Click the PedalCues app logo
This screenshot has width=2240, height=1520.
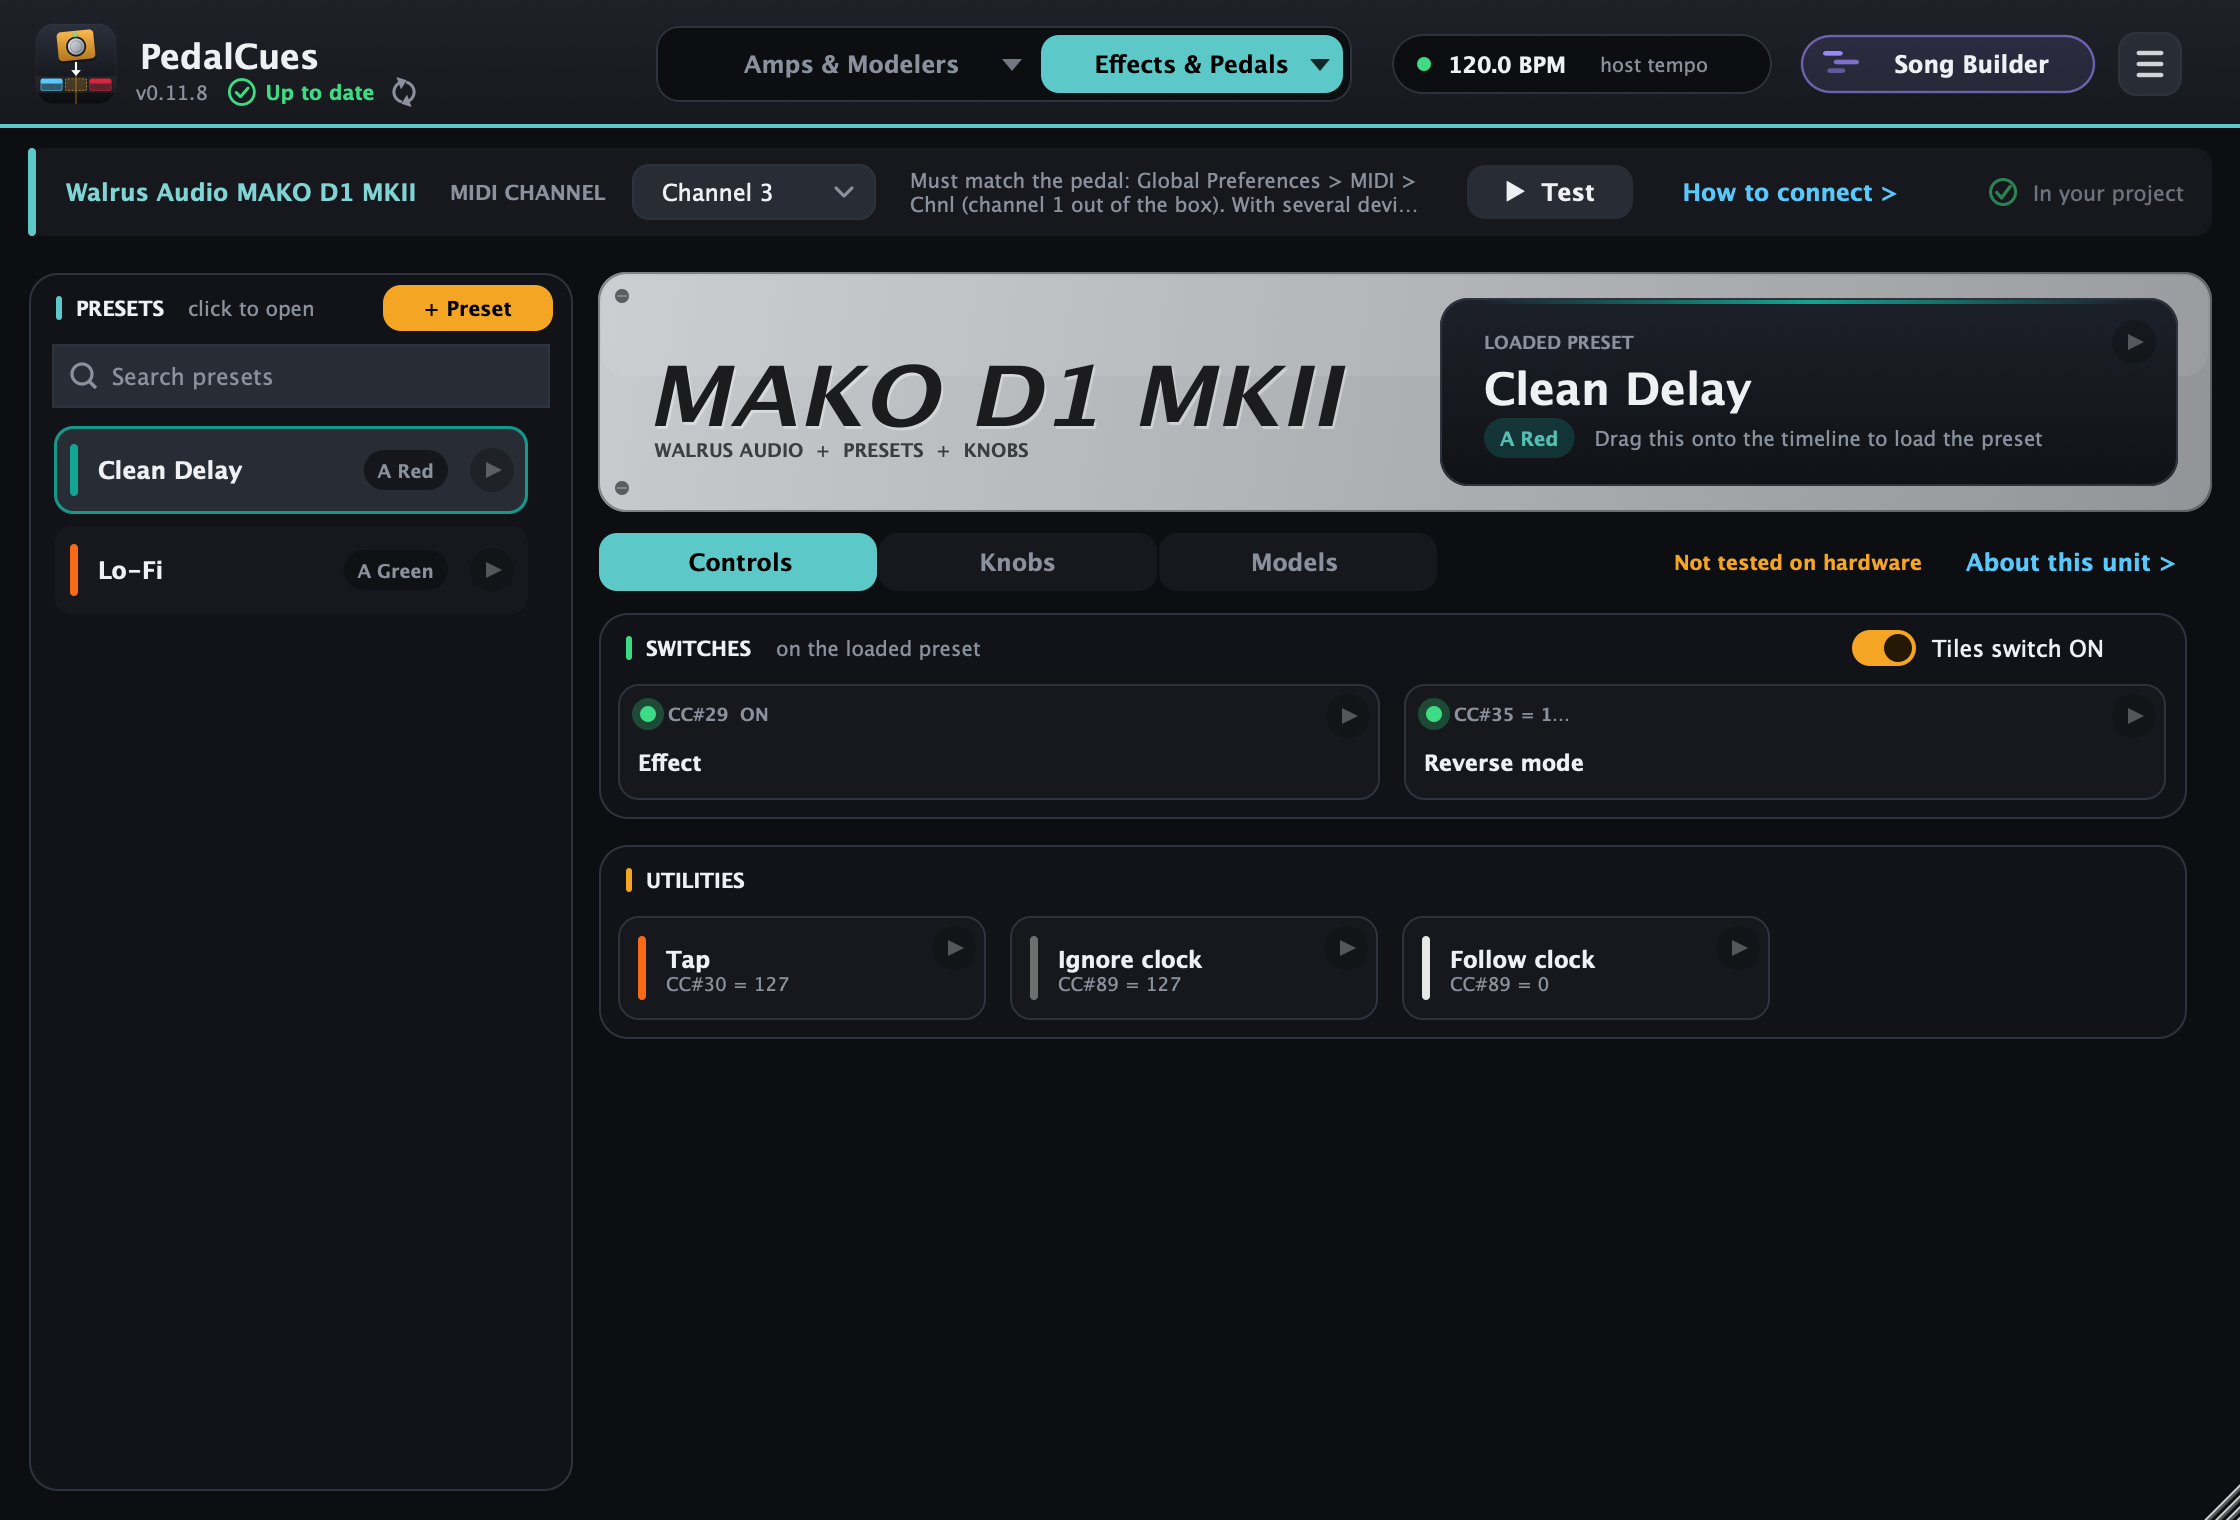click(x=76, y=64)
